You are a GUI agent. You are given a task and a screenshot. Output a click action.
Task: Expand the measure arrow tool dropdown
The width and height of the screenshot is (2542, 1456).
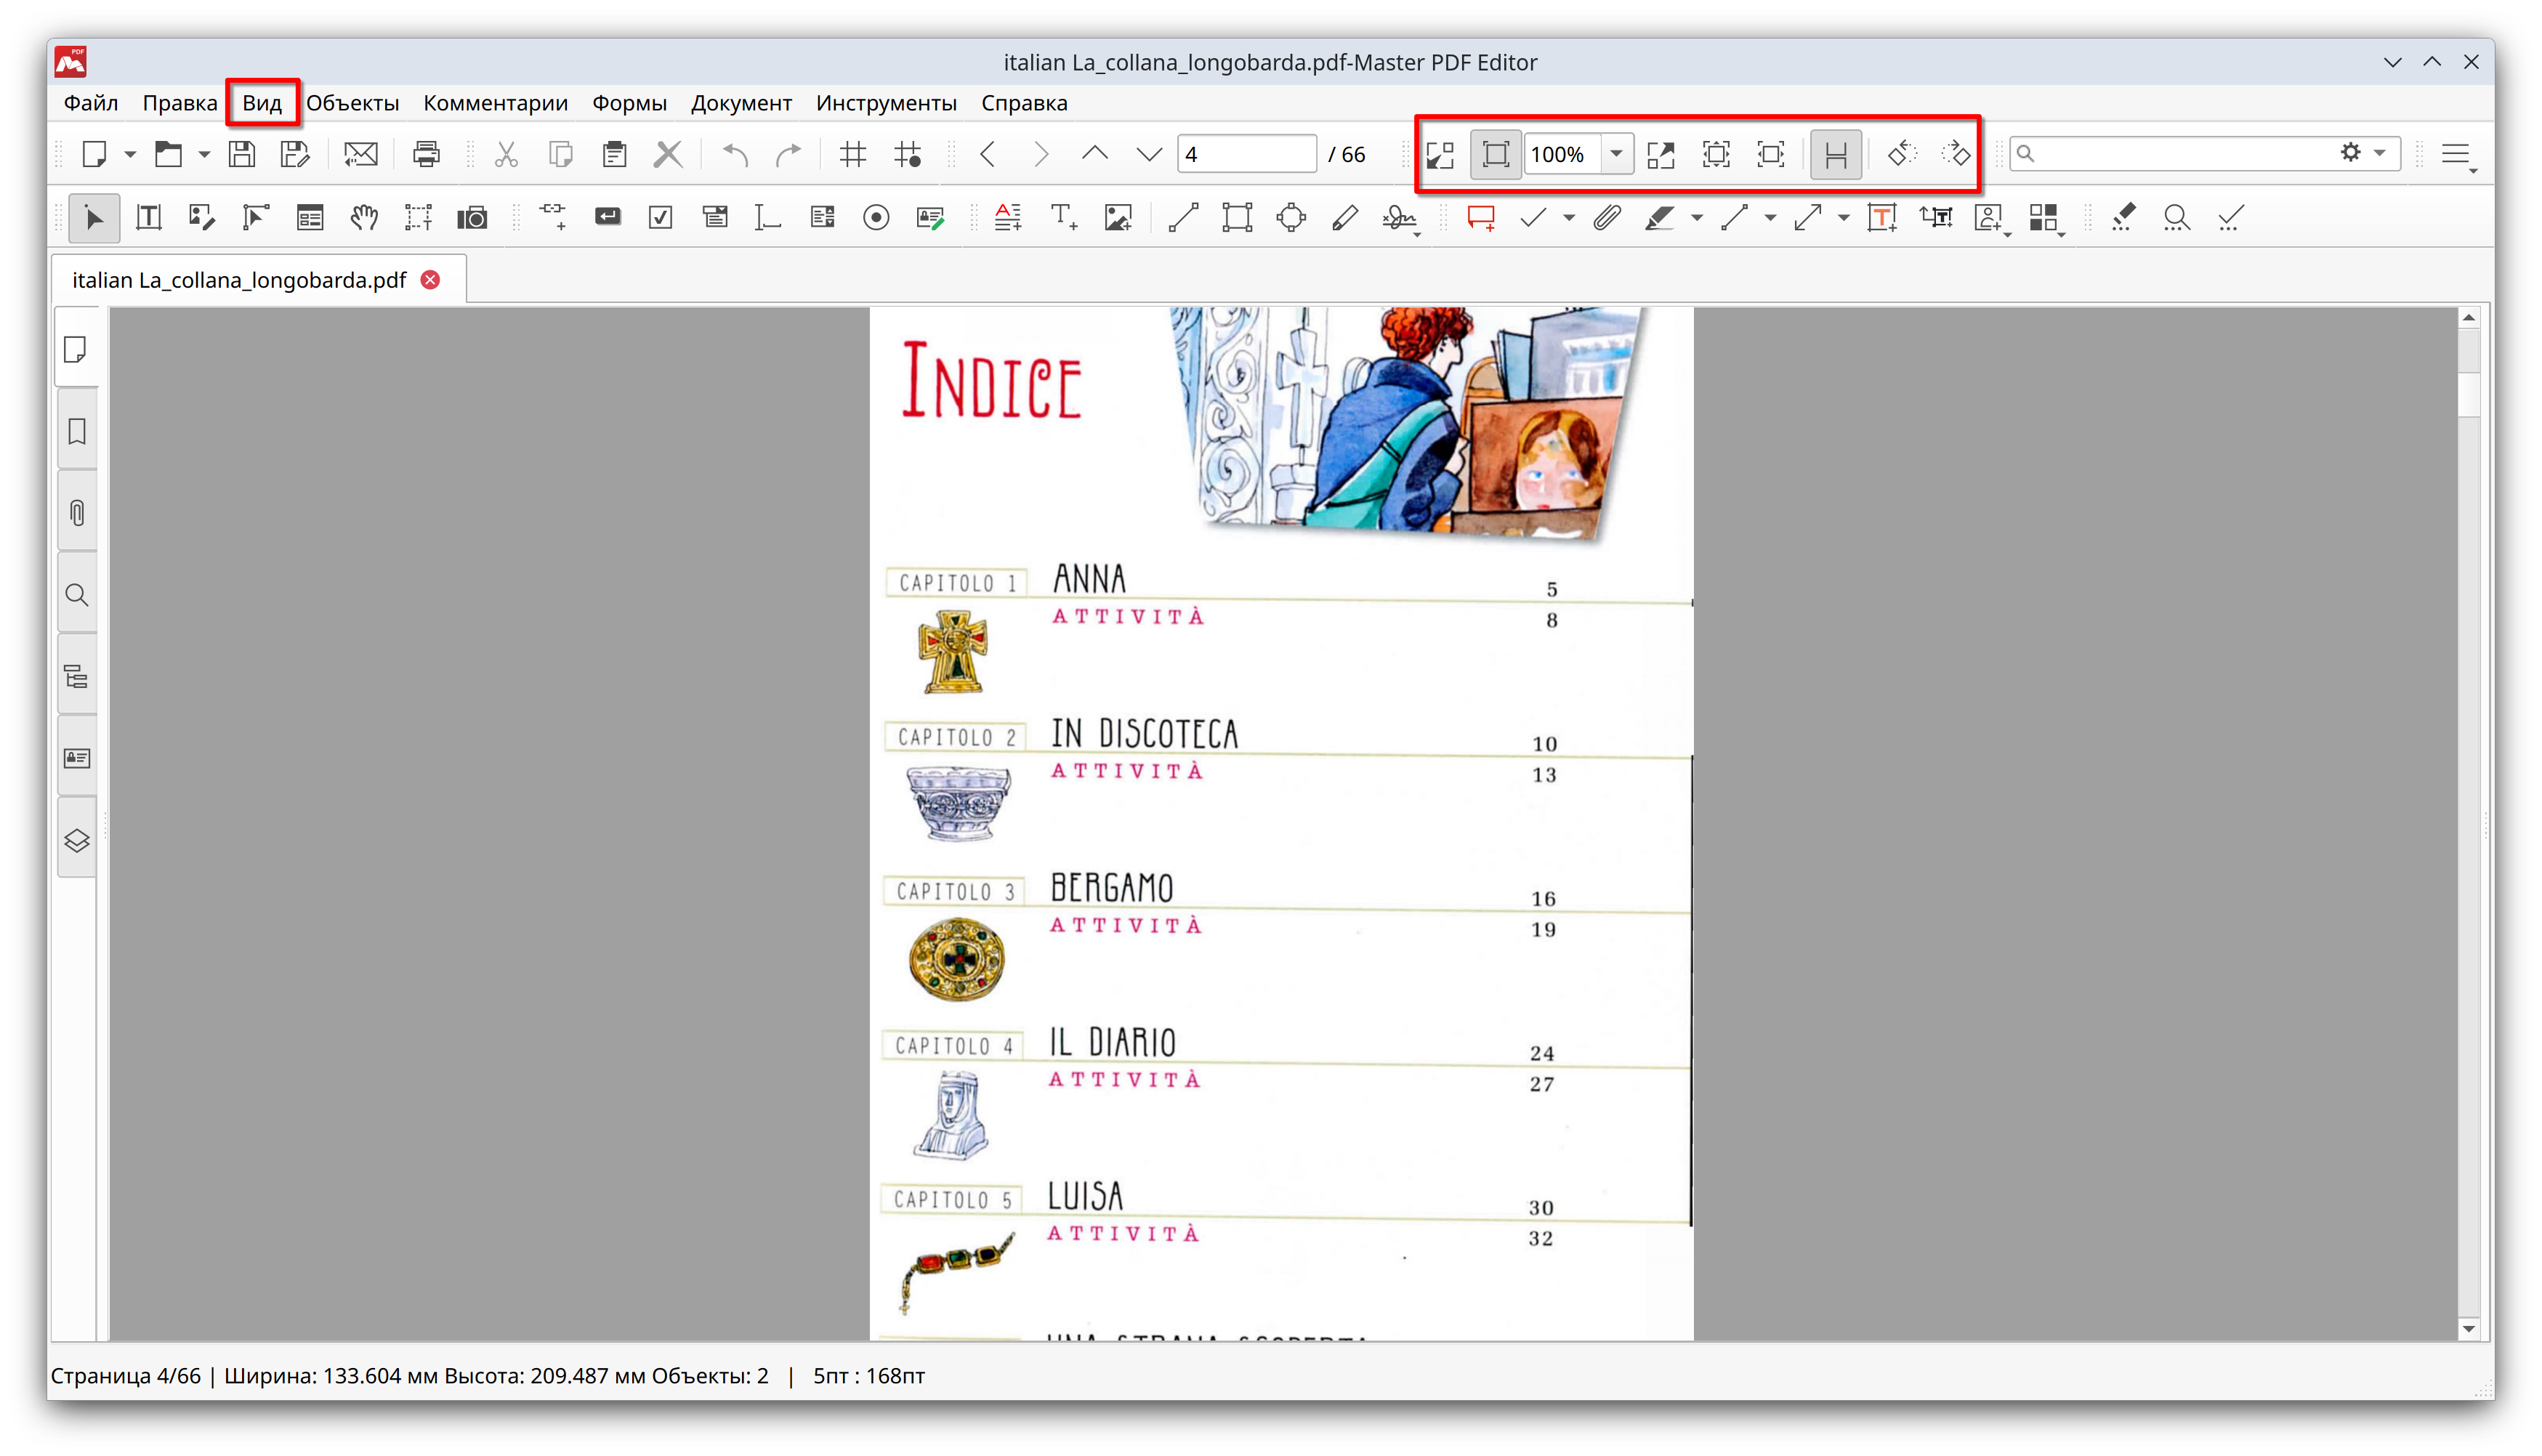click(x=1843, y=217)
